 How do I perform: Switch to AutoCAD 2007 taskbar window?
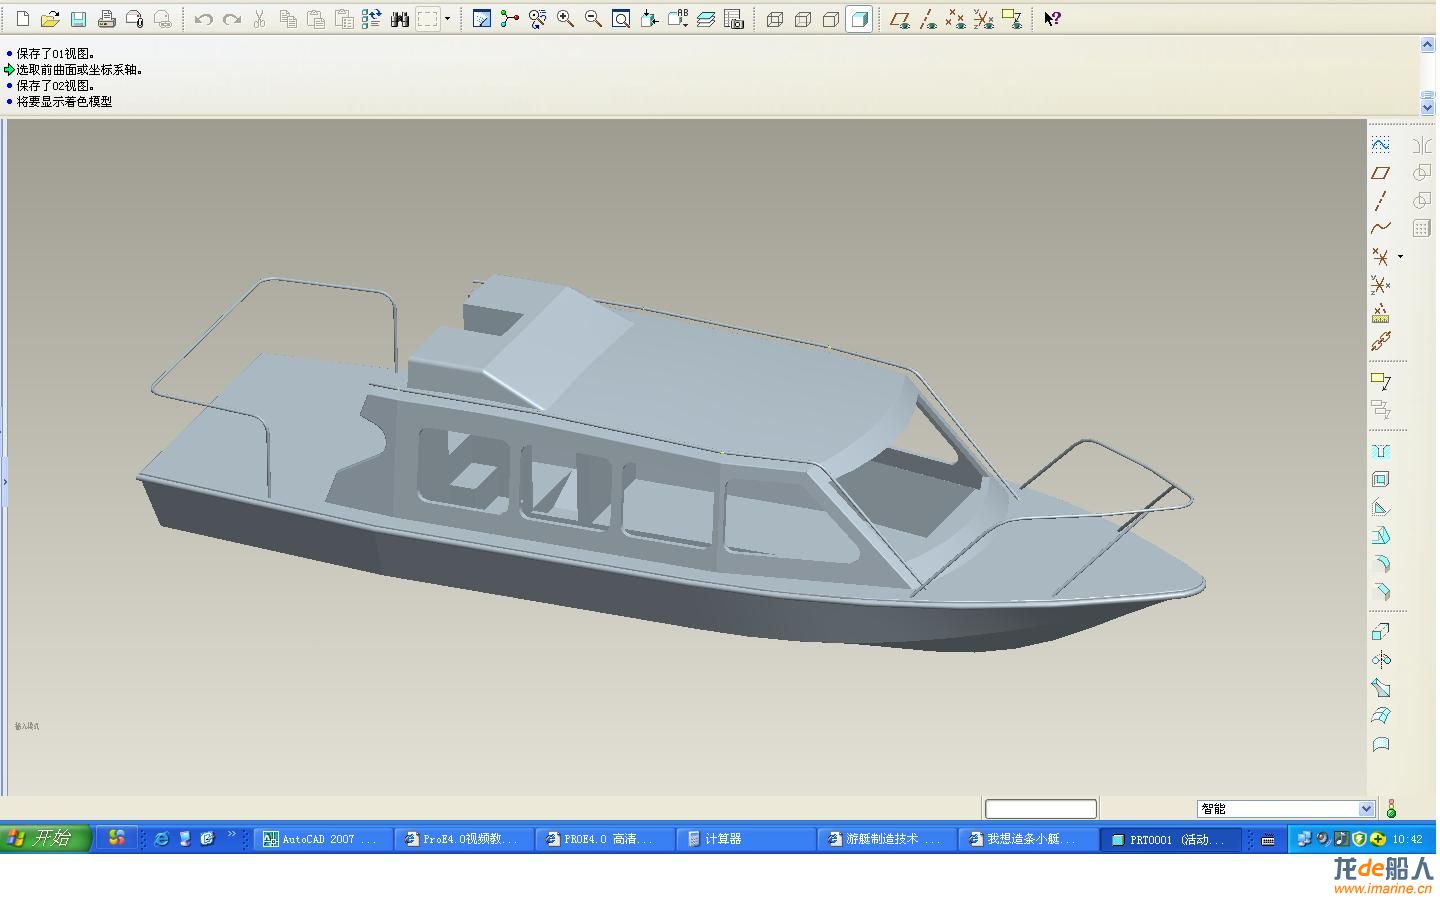click(x=324, y=839)
